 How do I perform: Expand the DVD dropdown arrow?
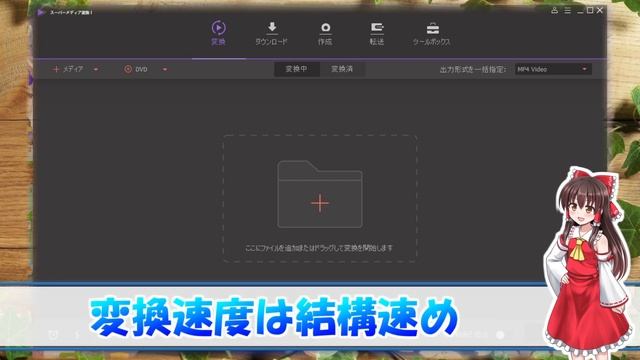165,69
